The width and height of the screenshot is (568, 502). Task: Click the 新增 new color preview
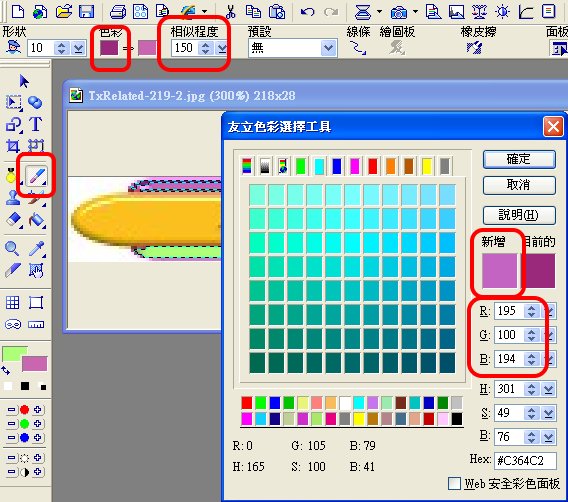[x=500, y=271]
